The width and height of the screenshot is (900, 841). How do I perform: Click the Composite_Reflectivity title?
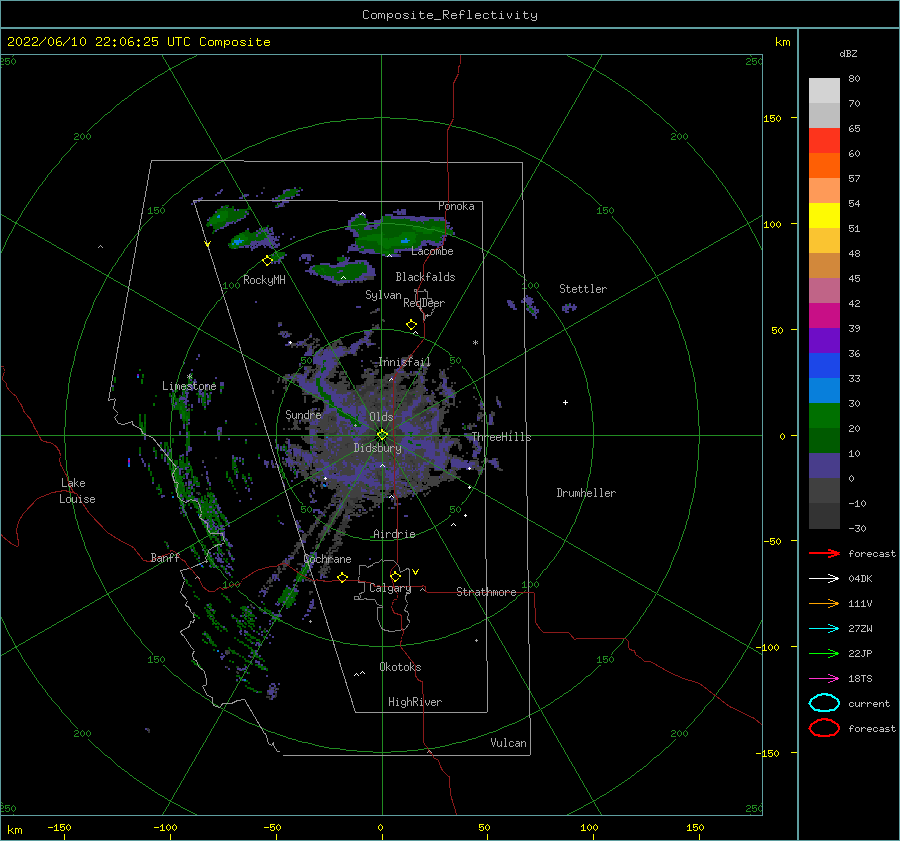point(450,15)
